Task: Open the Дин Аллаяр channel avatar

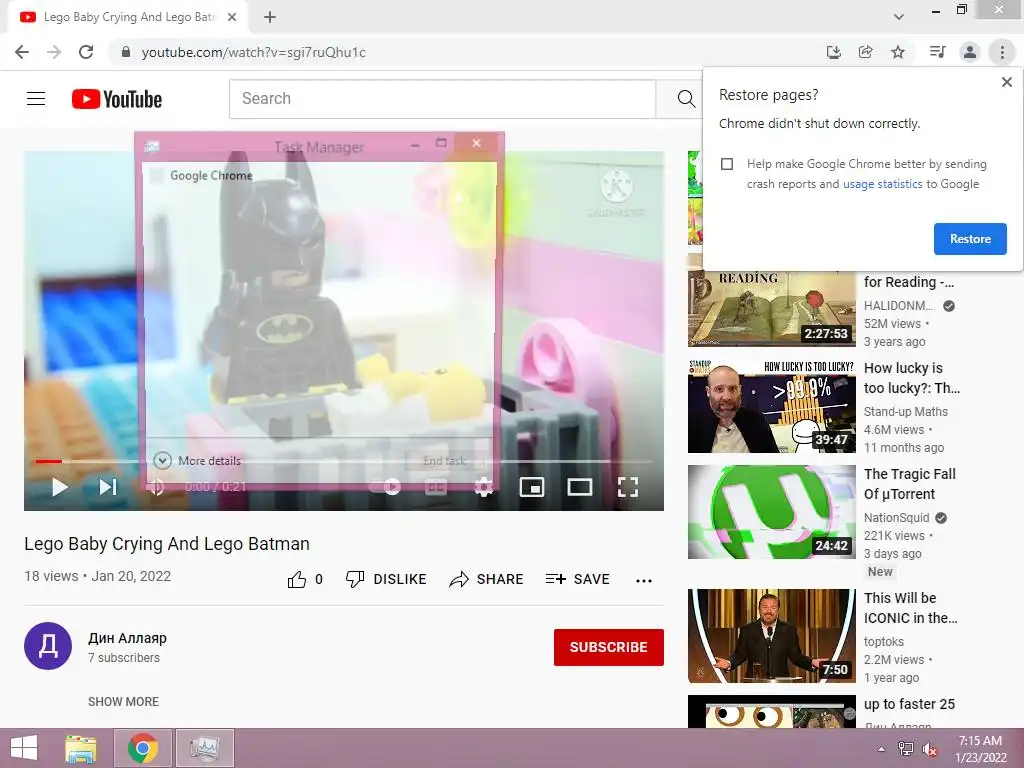Action: [x=48, y=646]
